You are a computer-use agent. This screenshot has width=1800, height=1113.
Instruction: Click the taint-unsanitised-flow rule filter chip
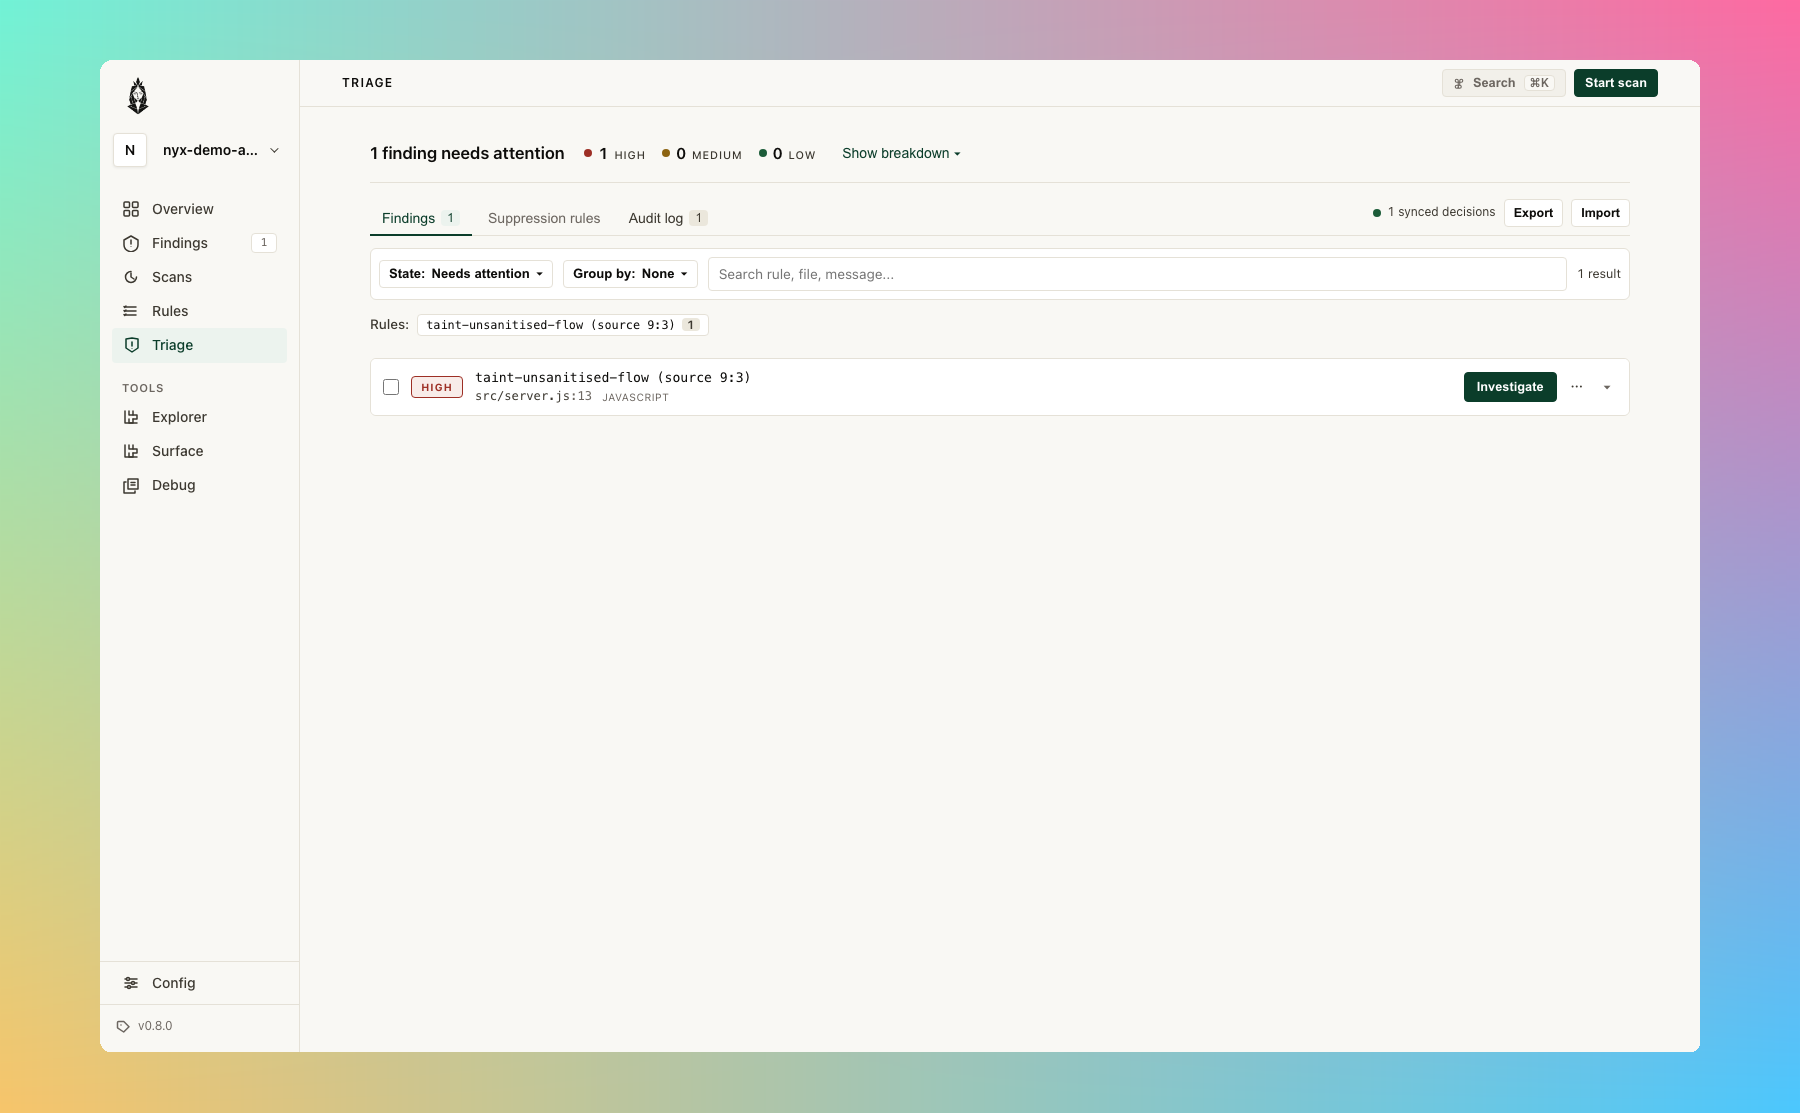563,325
